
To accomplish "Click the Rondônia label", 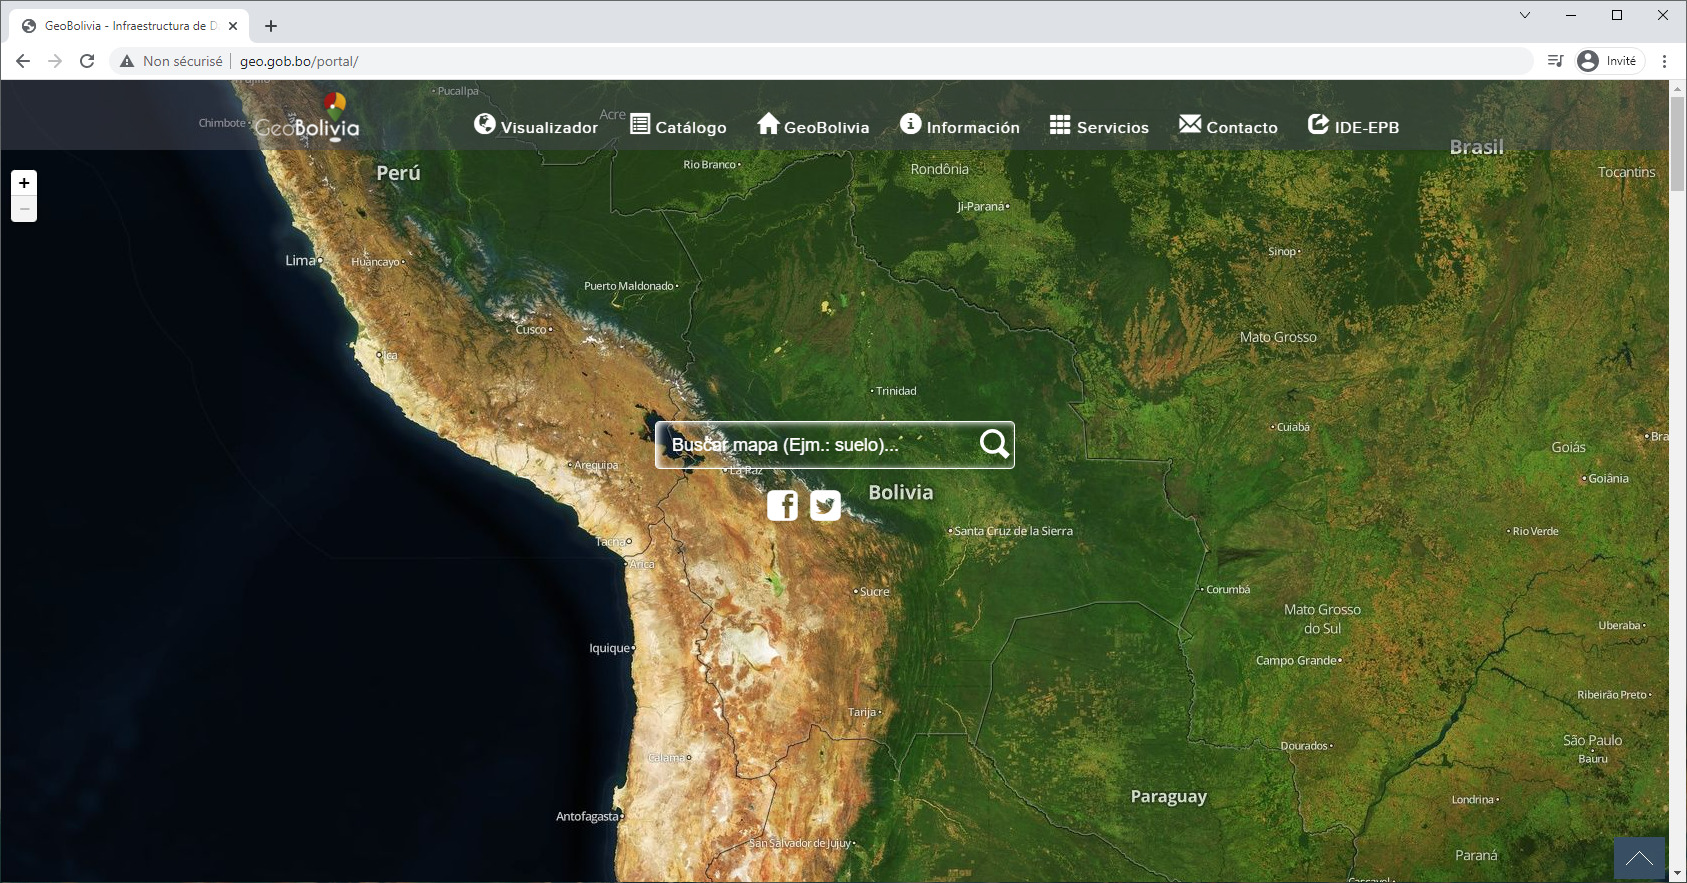I will tap(939, 169).
